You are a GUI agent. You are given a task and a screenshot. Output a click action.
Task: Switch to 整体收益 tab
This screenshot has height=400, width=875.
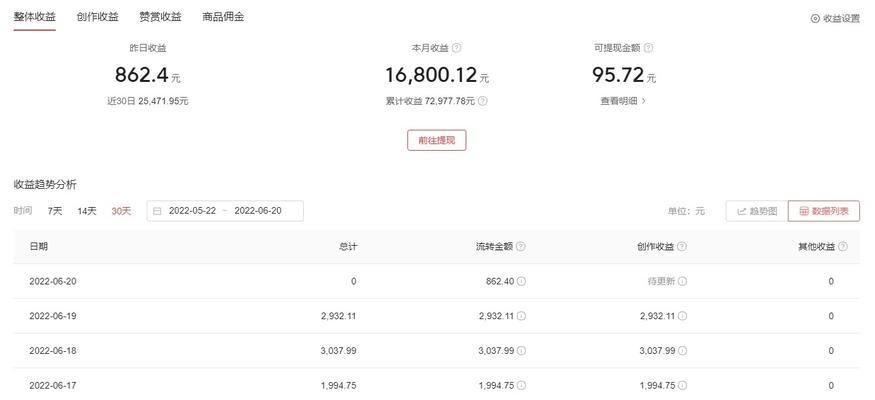click(35, 17)
